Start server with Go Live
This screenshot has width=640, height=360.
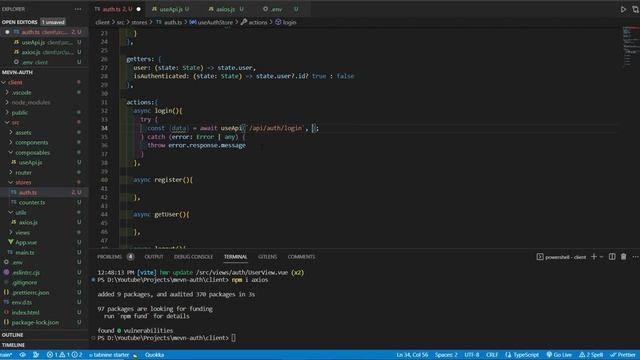point(559,355)
